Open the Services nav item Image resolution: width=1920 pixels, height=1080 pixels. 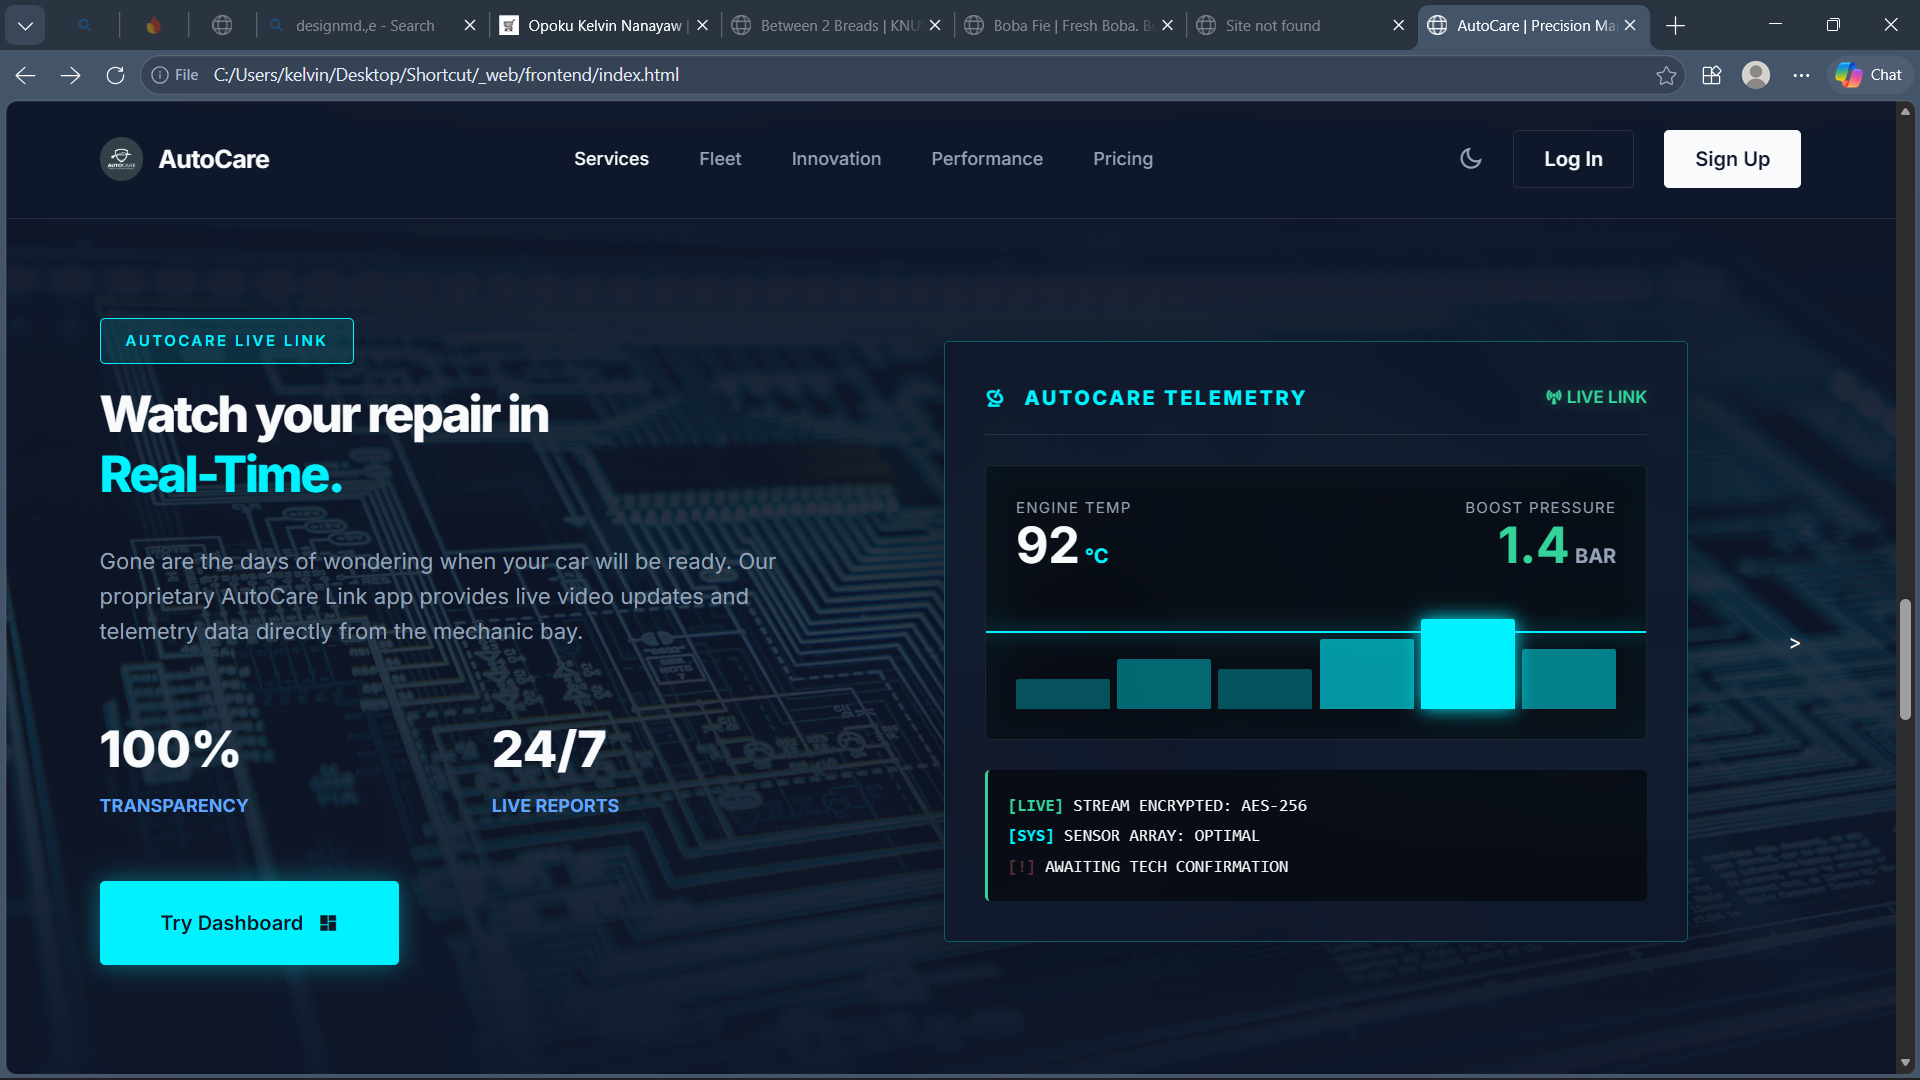pos(611,159)
